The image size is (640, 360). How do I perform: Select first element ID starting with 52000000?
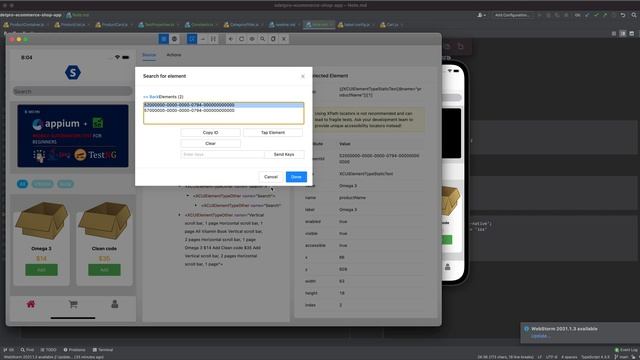[x=223, y=105]
